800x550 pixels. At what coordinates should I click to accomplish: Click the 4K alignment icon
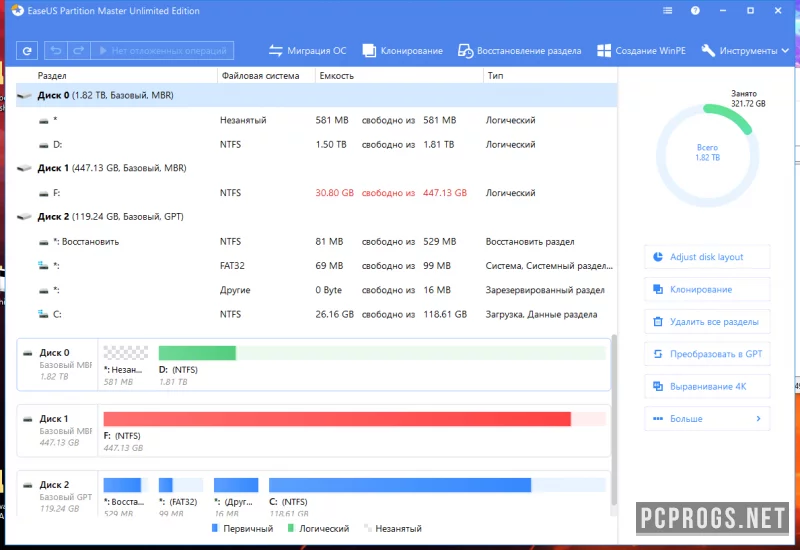(x=658, y=386)
